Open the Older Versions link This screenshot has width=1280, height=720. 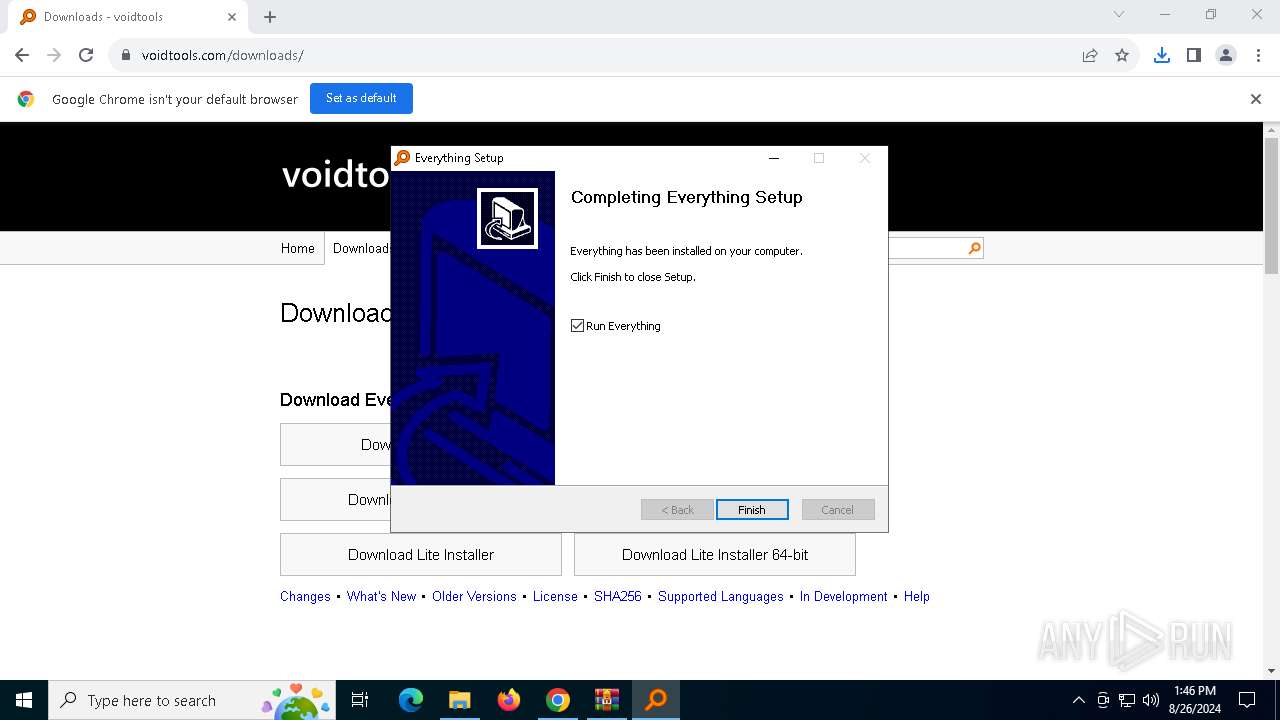coord(474,596)
